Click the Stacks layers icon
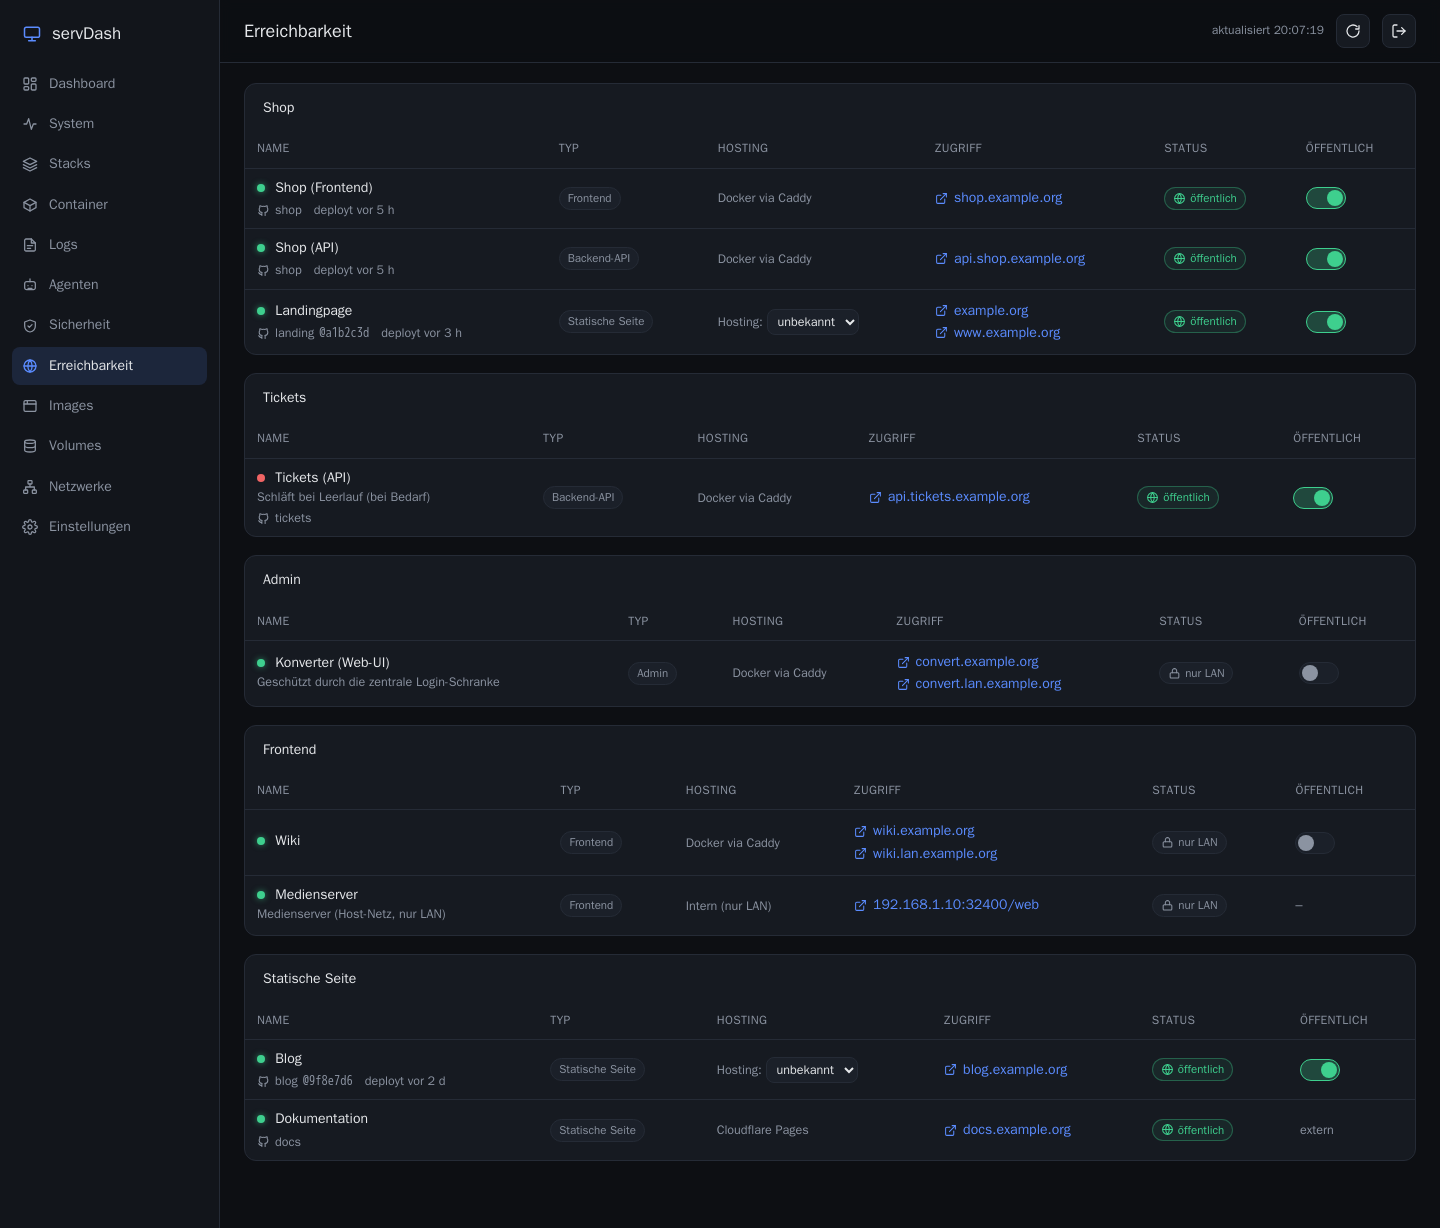 (x=30, y=164)
